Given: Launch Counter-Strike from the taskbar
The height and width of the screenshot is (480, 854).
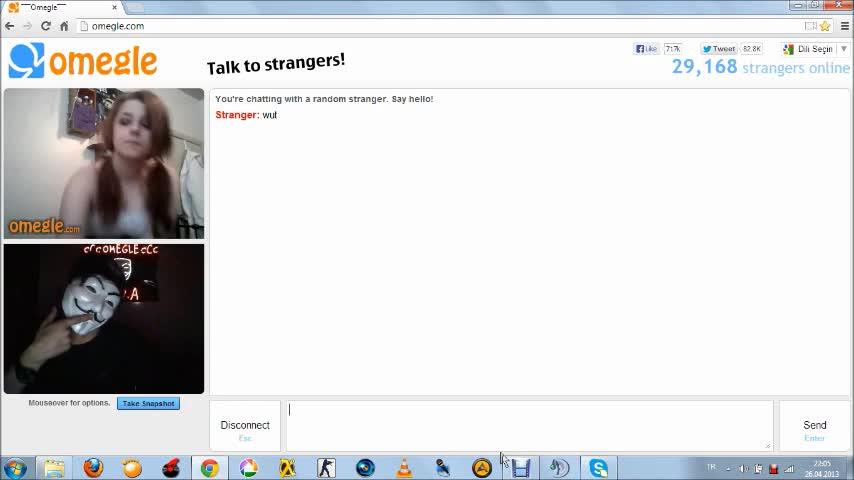Looking at the screenshot, I should 326,468.
